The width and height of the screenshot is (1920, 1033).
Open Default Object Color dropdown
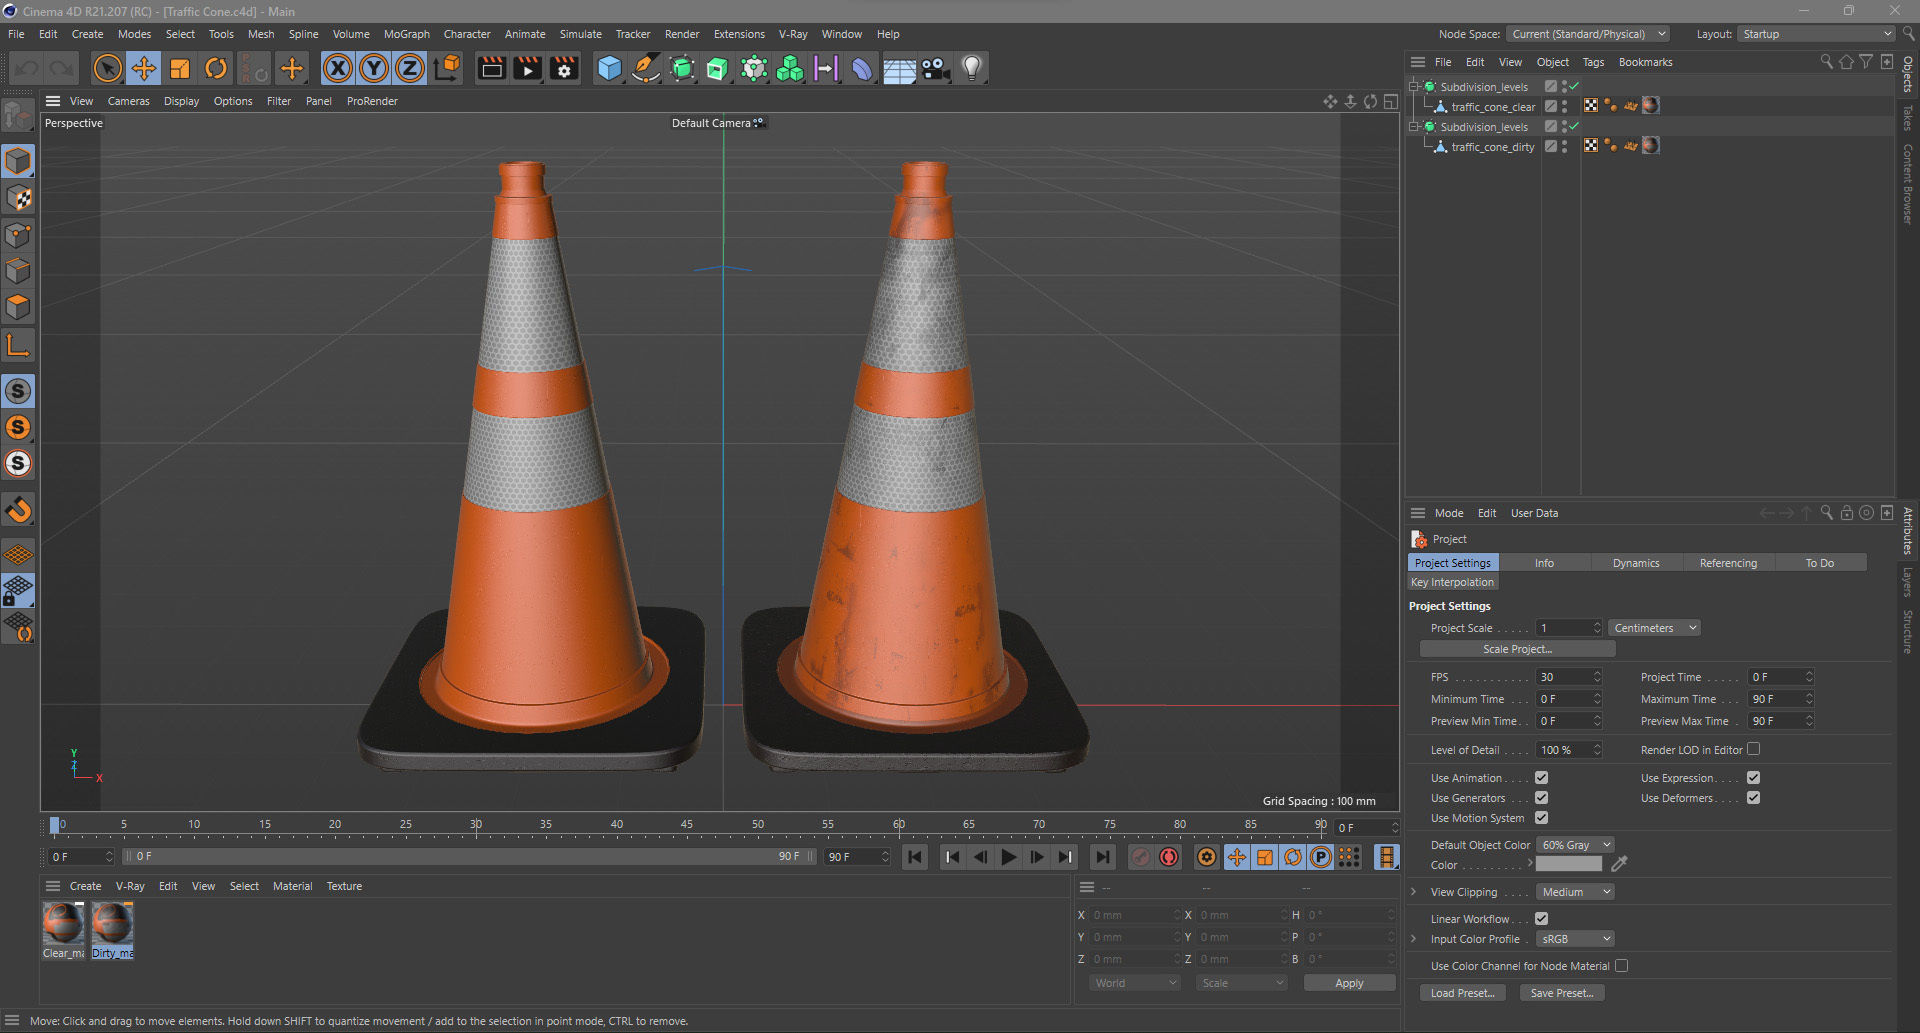(x=1575, y=845)
